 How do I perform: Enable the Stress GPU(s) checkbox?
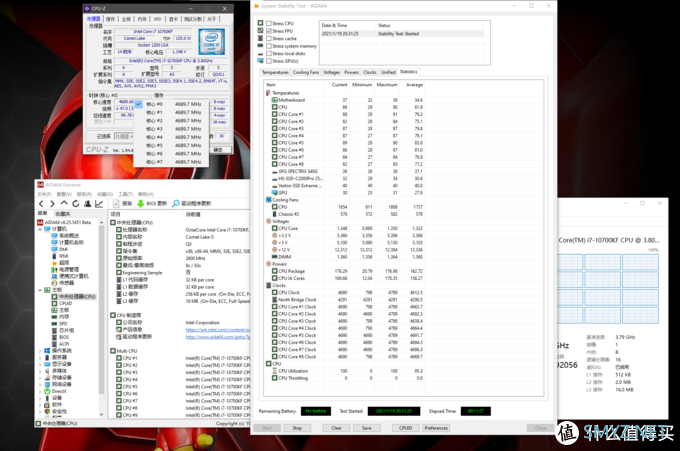click(269, 61)
